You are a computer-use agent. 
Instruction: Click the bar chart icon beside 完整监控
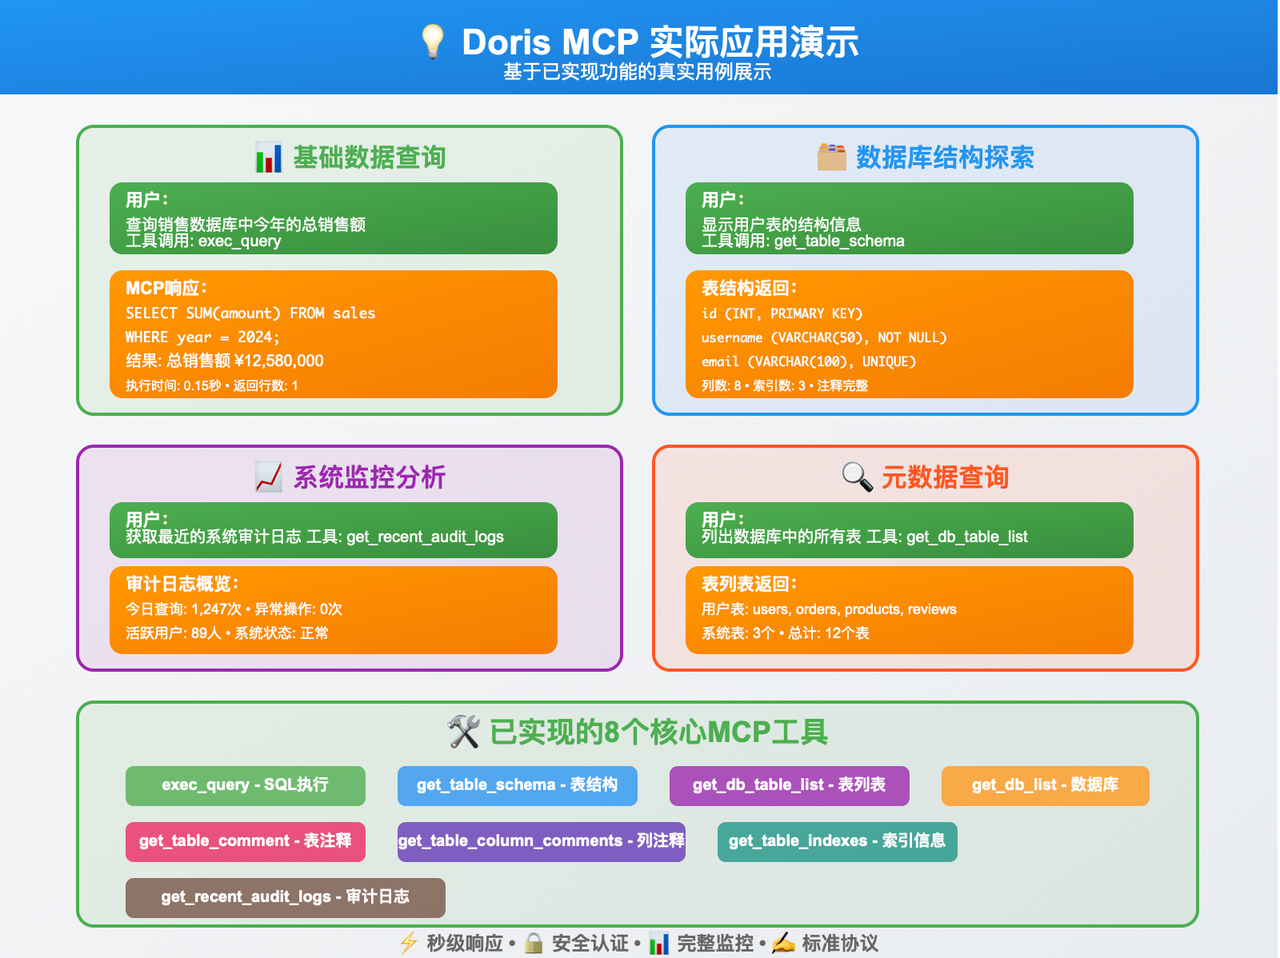[659, 942]
